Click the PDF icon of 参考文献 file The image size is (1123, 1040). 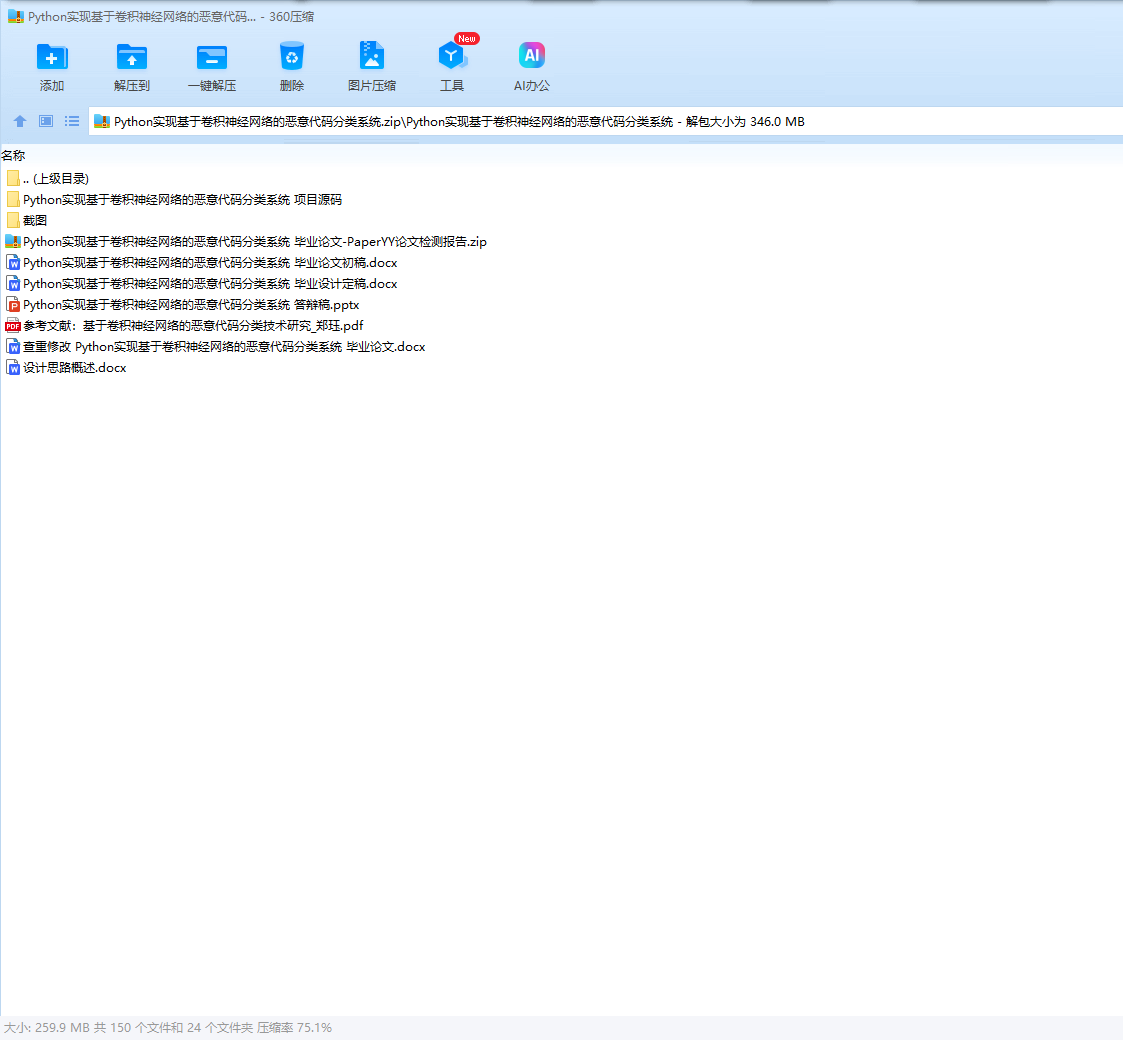coord(13,326)
